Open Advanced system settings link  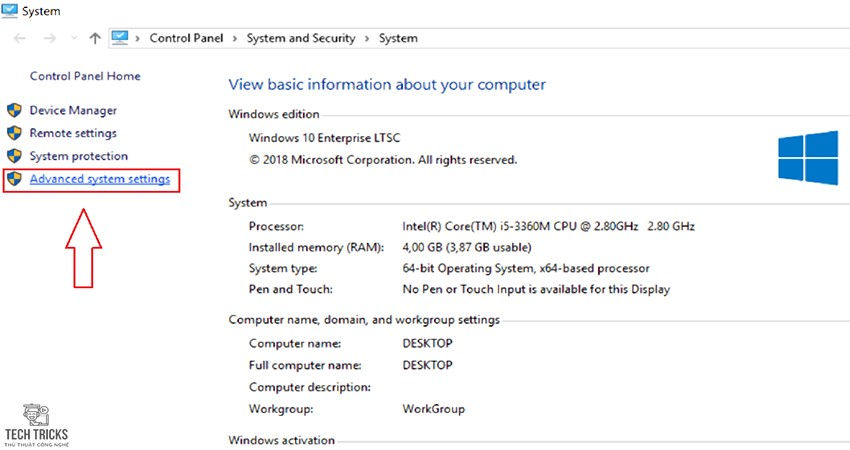(x=100, y=179)
